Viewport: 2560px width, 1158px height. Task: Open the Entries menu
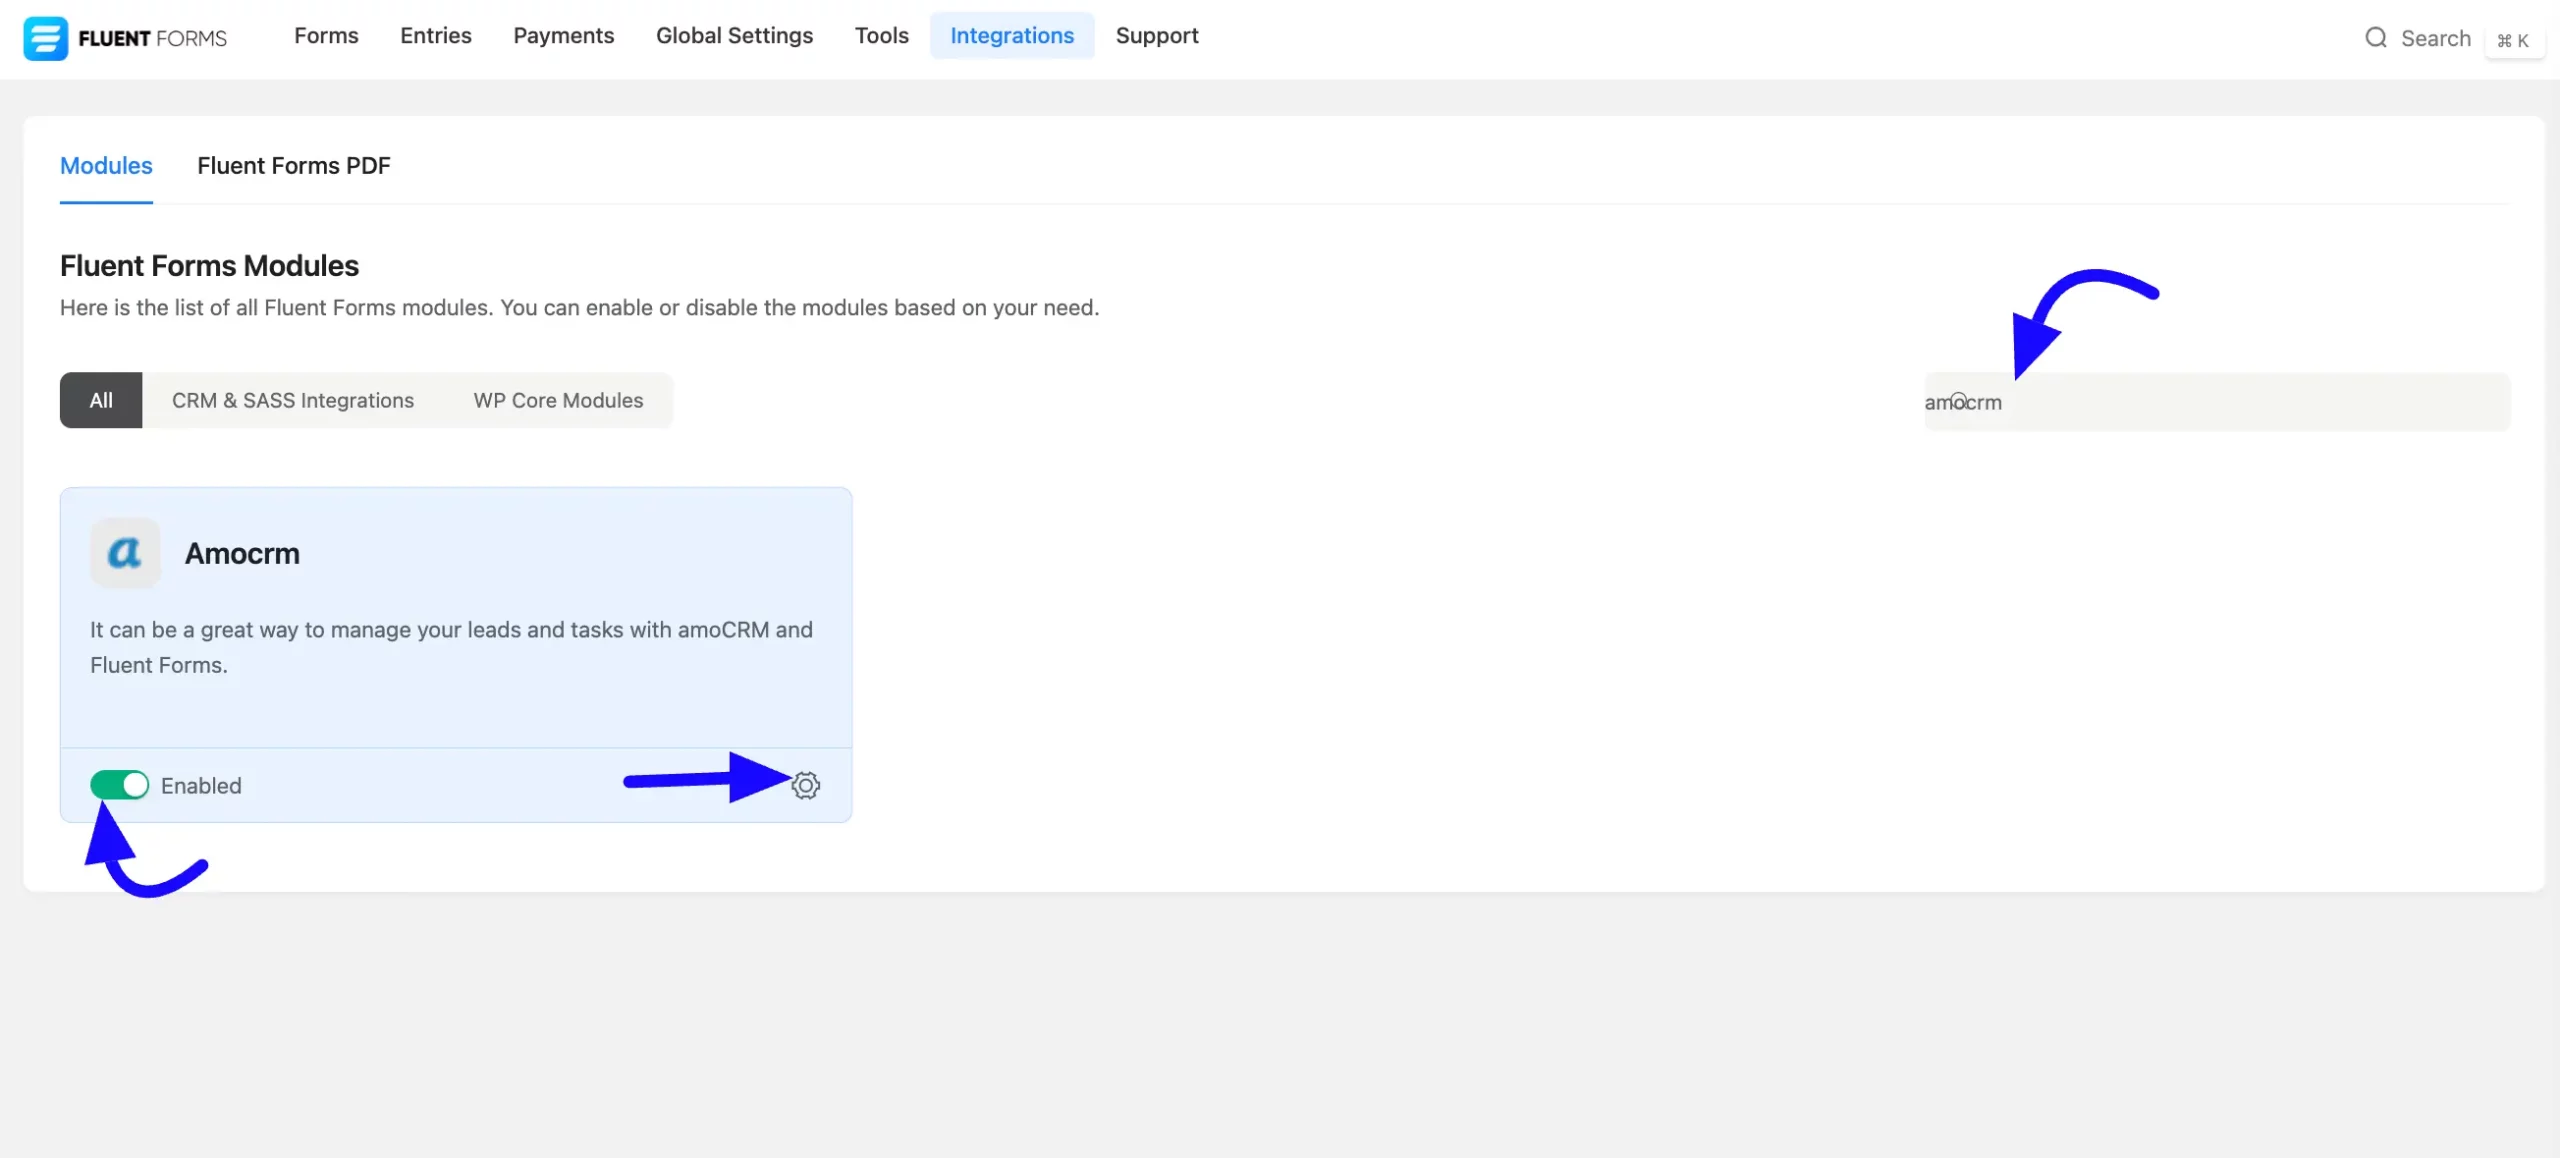click(436, 36)
